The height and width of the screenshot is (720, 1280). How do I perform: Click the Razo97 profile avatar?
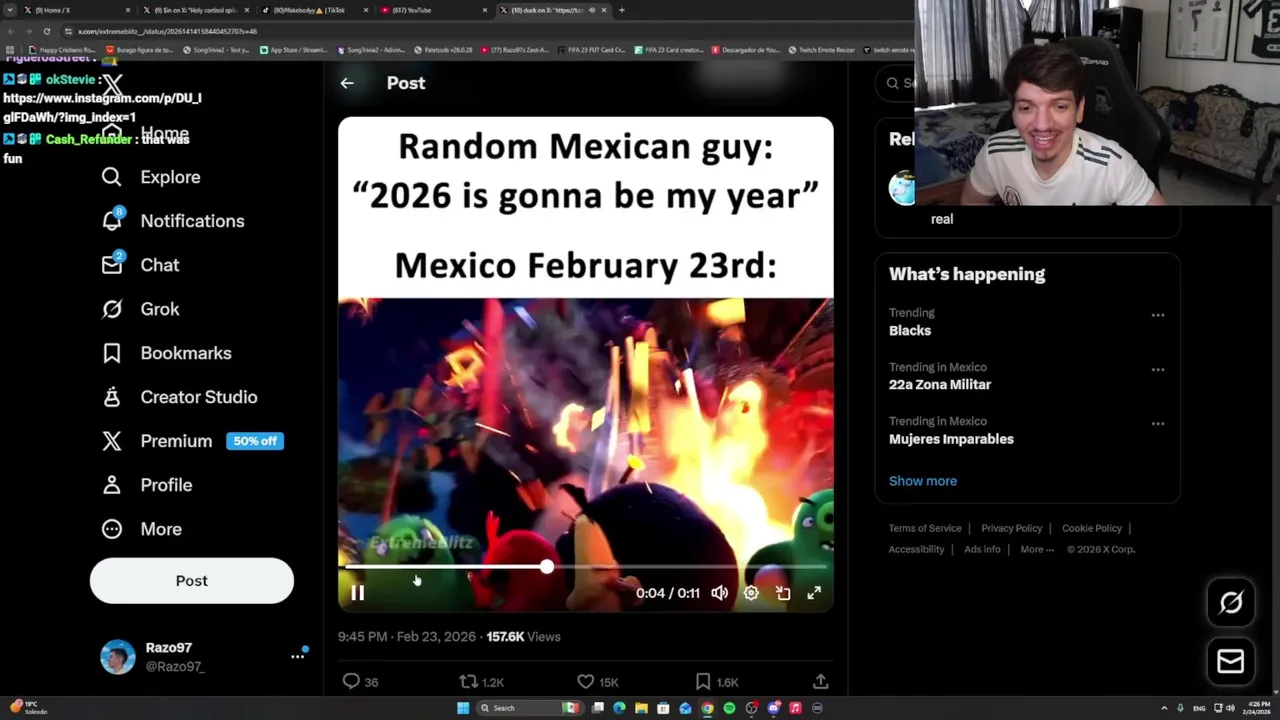pos(118,657)
